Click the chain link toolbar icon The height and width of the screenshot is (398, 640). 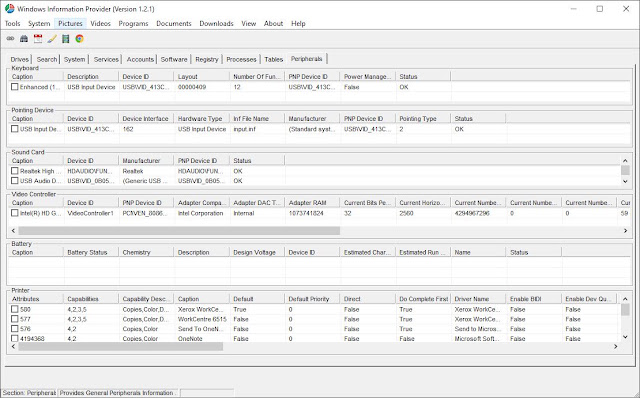(10, 39)
